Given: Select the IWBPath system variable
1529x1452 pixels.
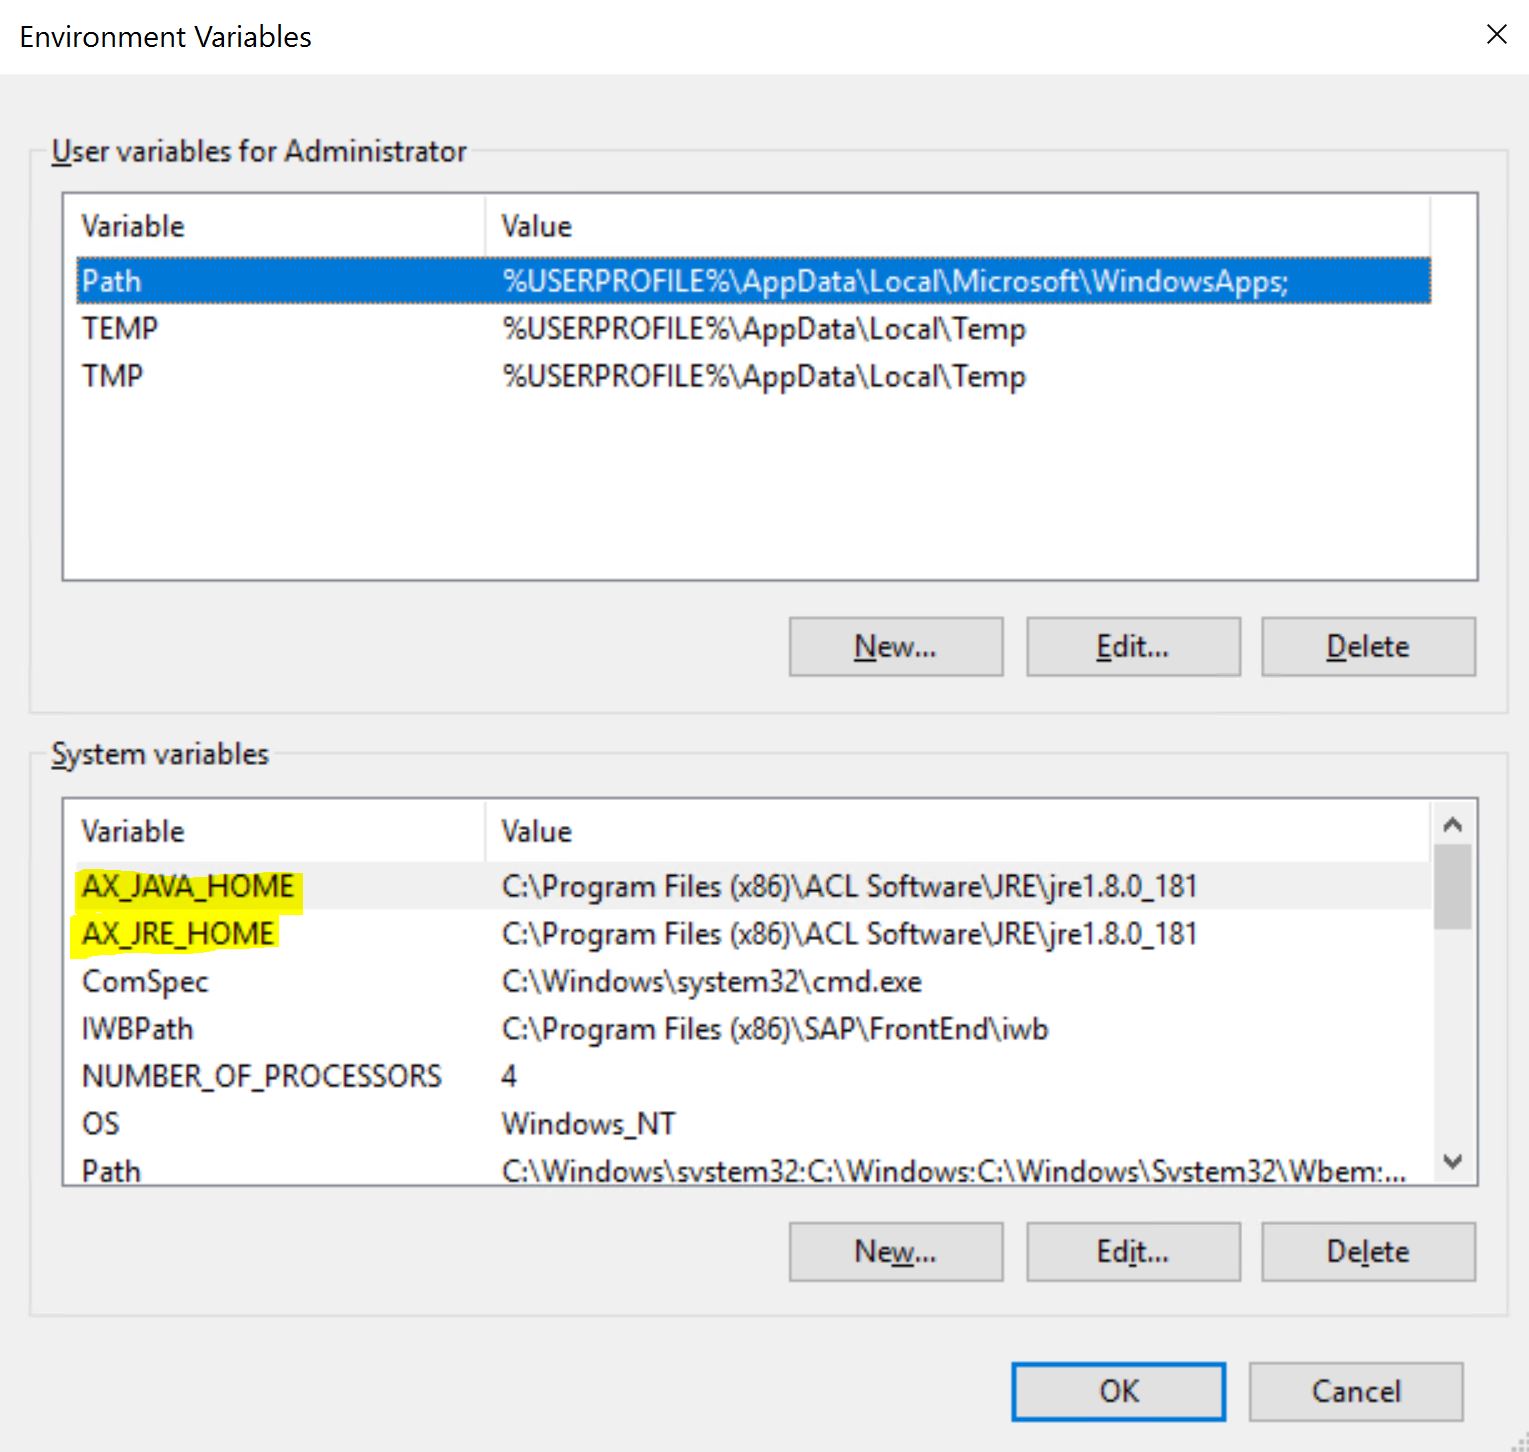Looking at the screenshot, I should tap(400, 1028).
